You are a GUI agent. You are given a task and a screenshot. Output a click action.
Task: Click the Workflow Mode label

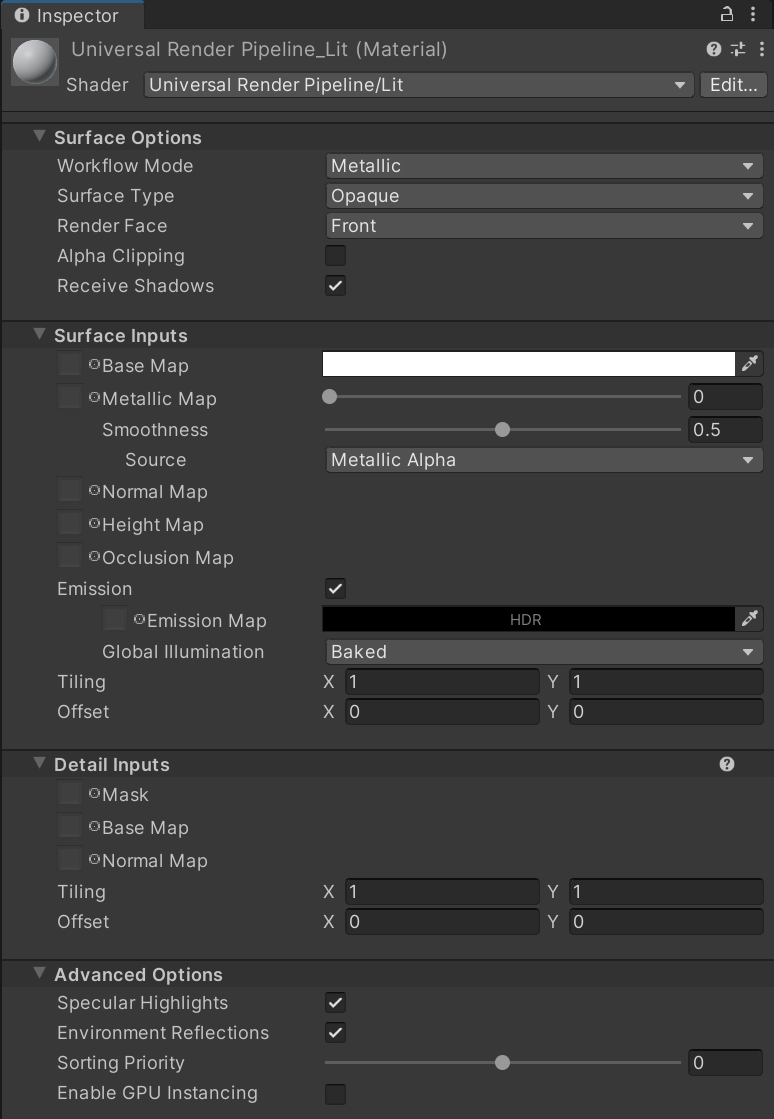coord(125,166)
